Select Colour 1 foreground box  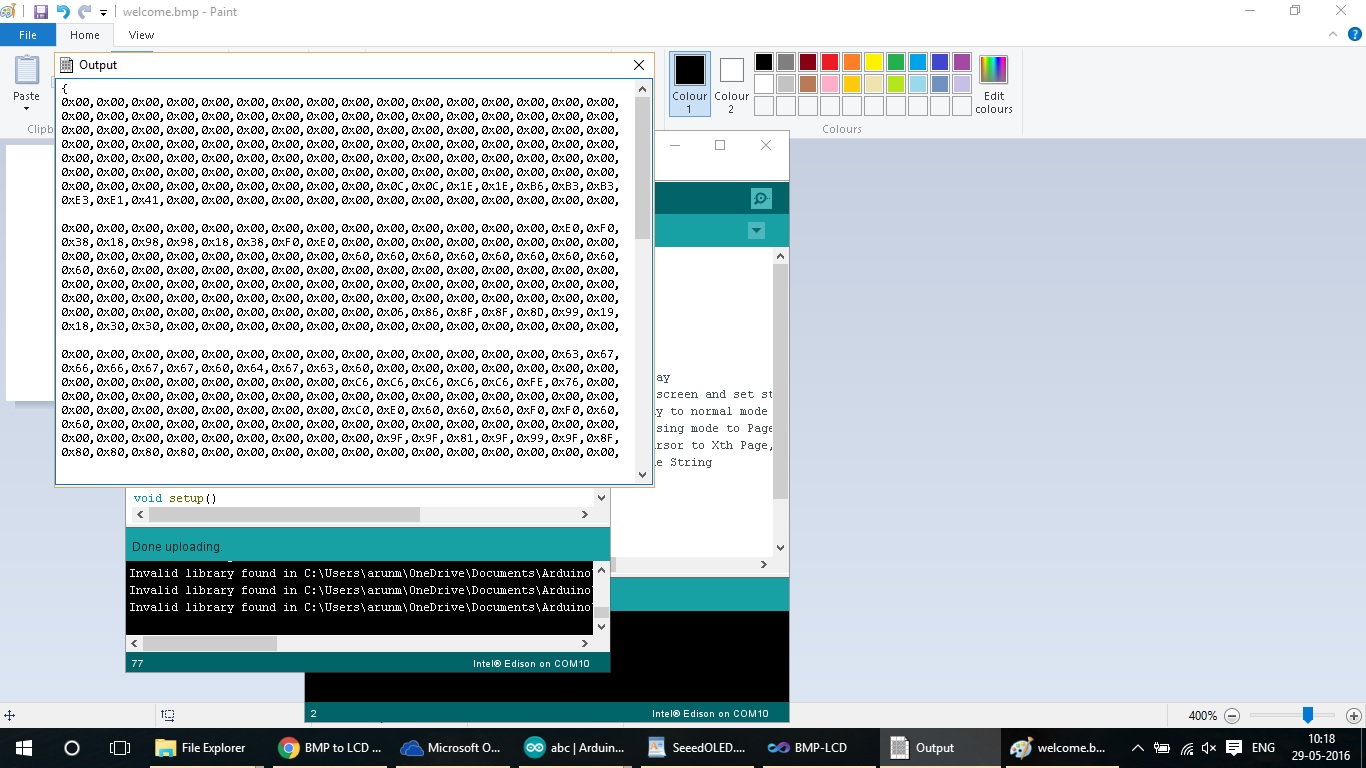pyautogui.click(x=690, y=84)
